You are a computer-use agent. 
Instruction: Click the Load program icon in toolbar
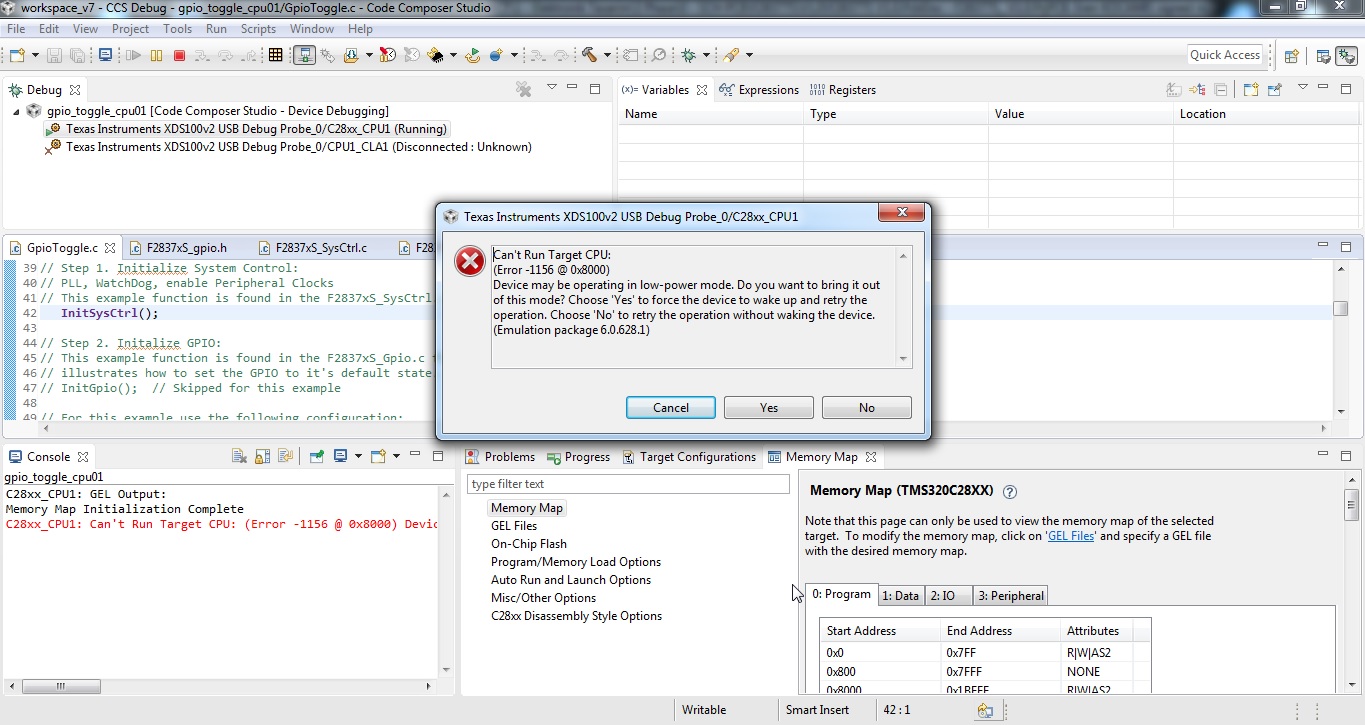click(352, 55)
